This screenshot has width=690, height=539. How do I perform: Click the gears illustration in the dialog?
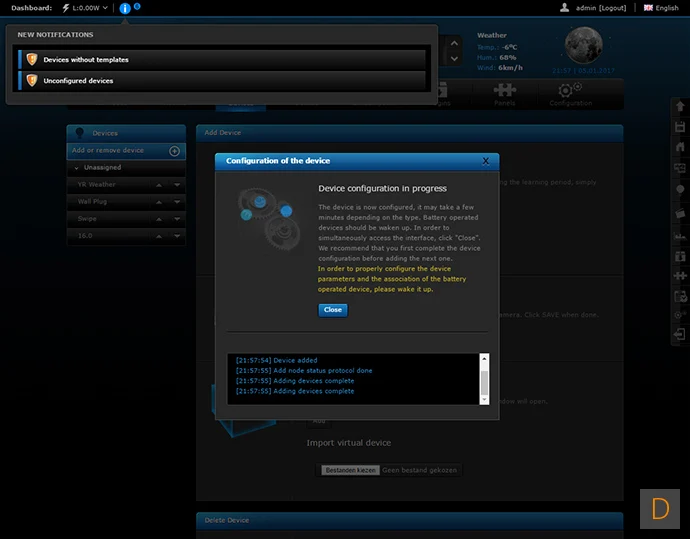click(269, 219)
